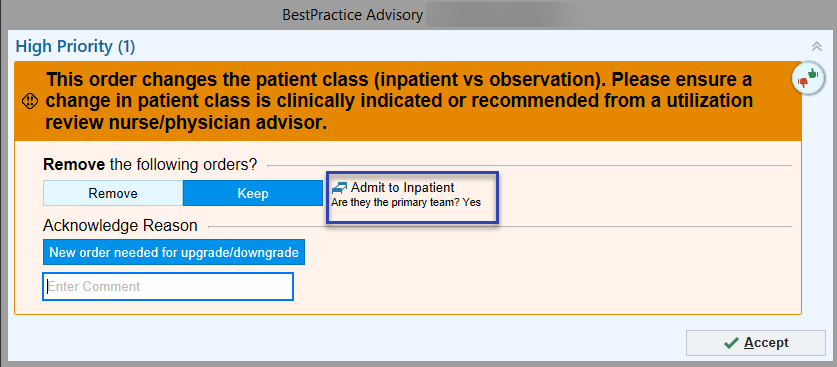Toggle New order needed for upgrade/downgrade reason
The height and width of the screenshot is (367, 837).
coord(174,252)
